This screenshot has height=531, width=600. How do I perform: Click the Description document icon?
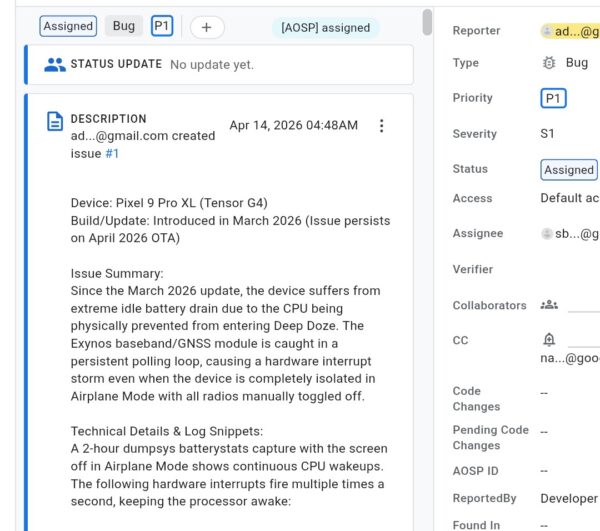(x=55, y=122)
